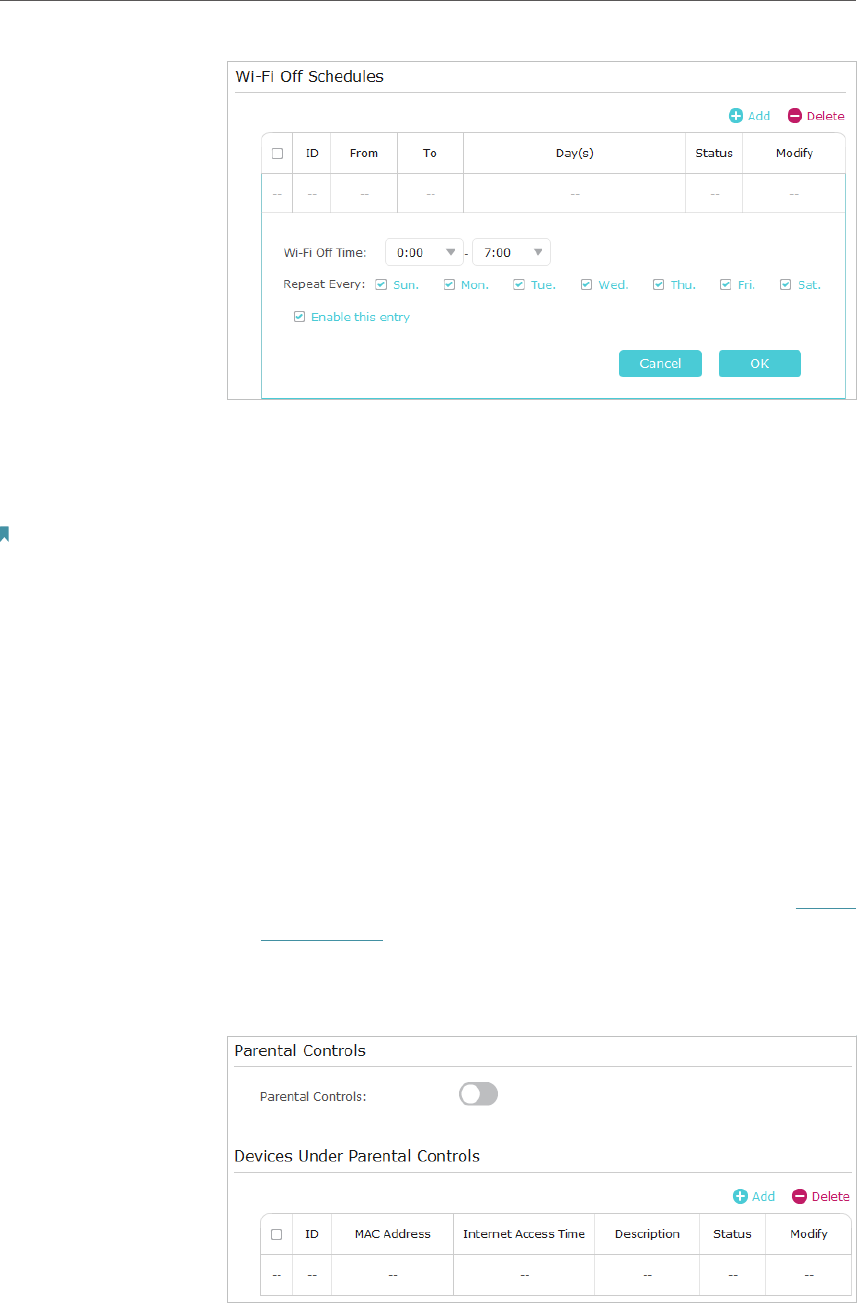The image size is (857, 1303).
Task: Click the Add plus icon above Wi-Fi Off Schedules table
Action: [736, 116]
